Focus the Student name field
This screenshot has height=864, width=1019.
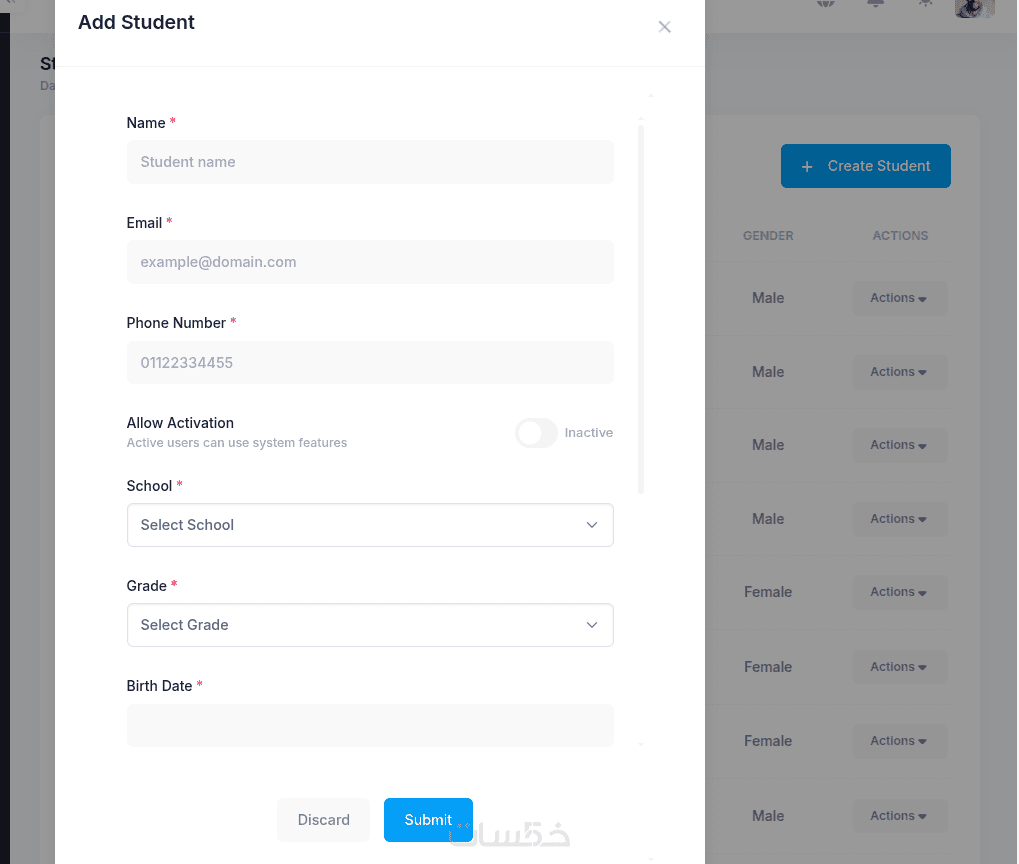[x=370, y=162]
